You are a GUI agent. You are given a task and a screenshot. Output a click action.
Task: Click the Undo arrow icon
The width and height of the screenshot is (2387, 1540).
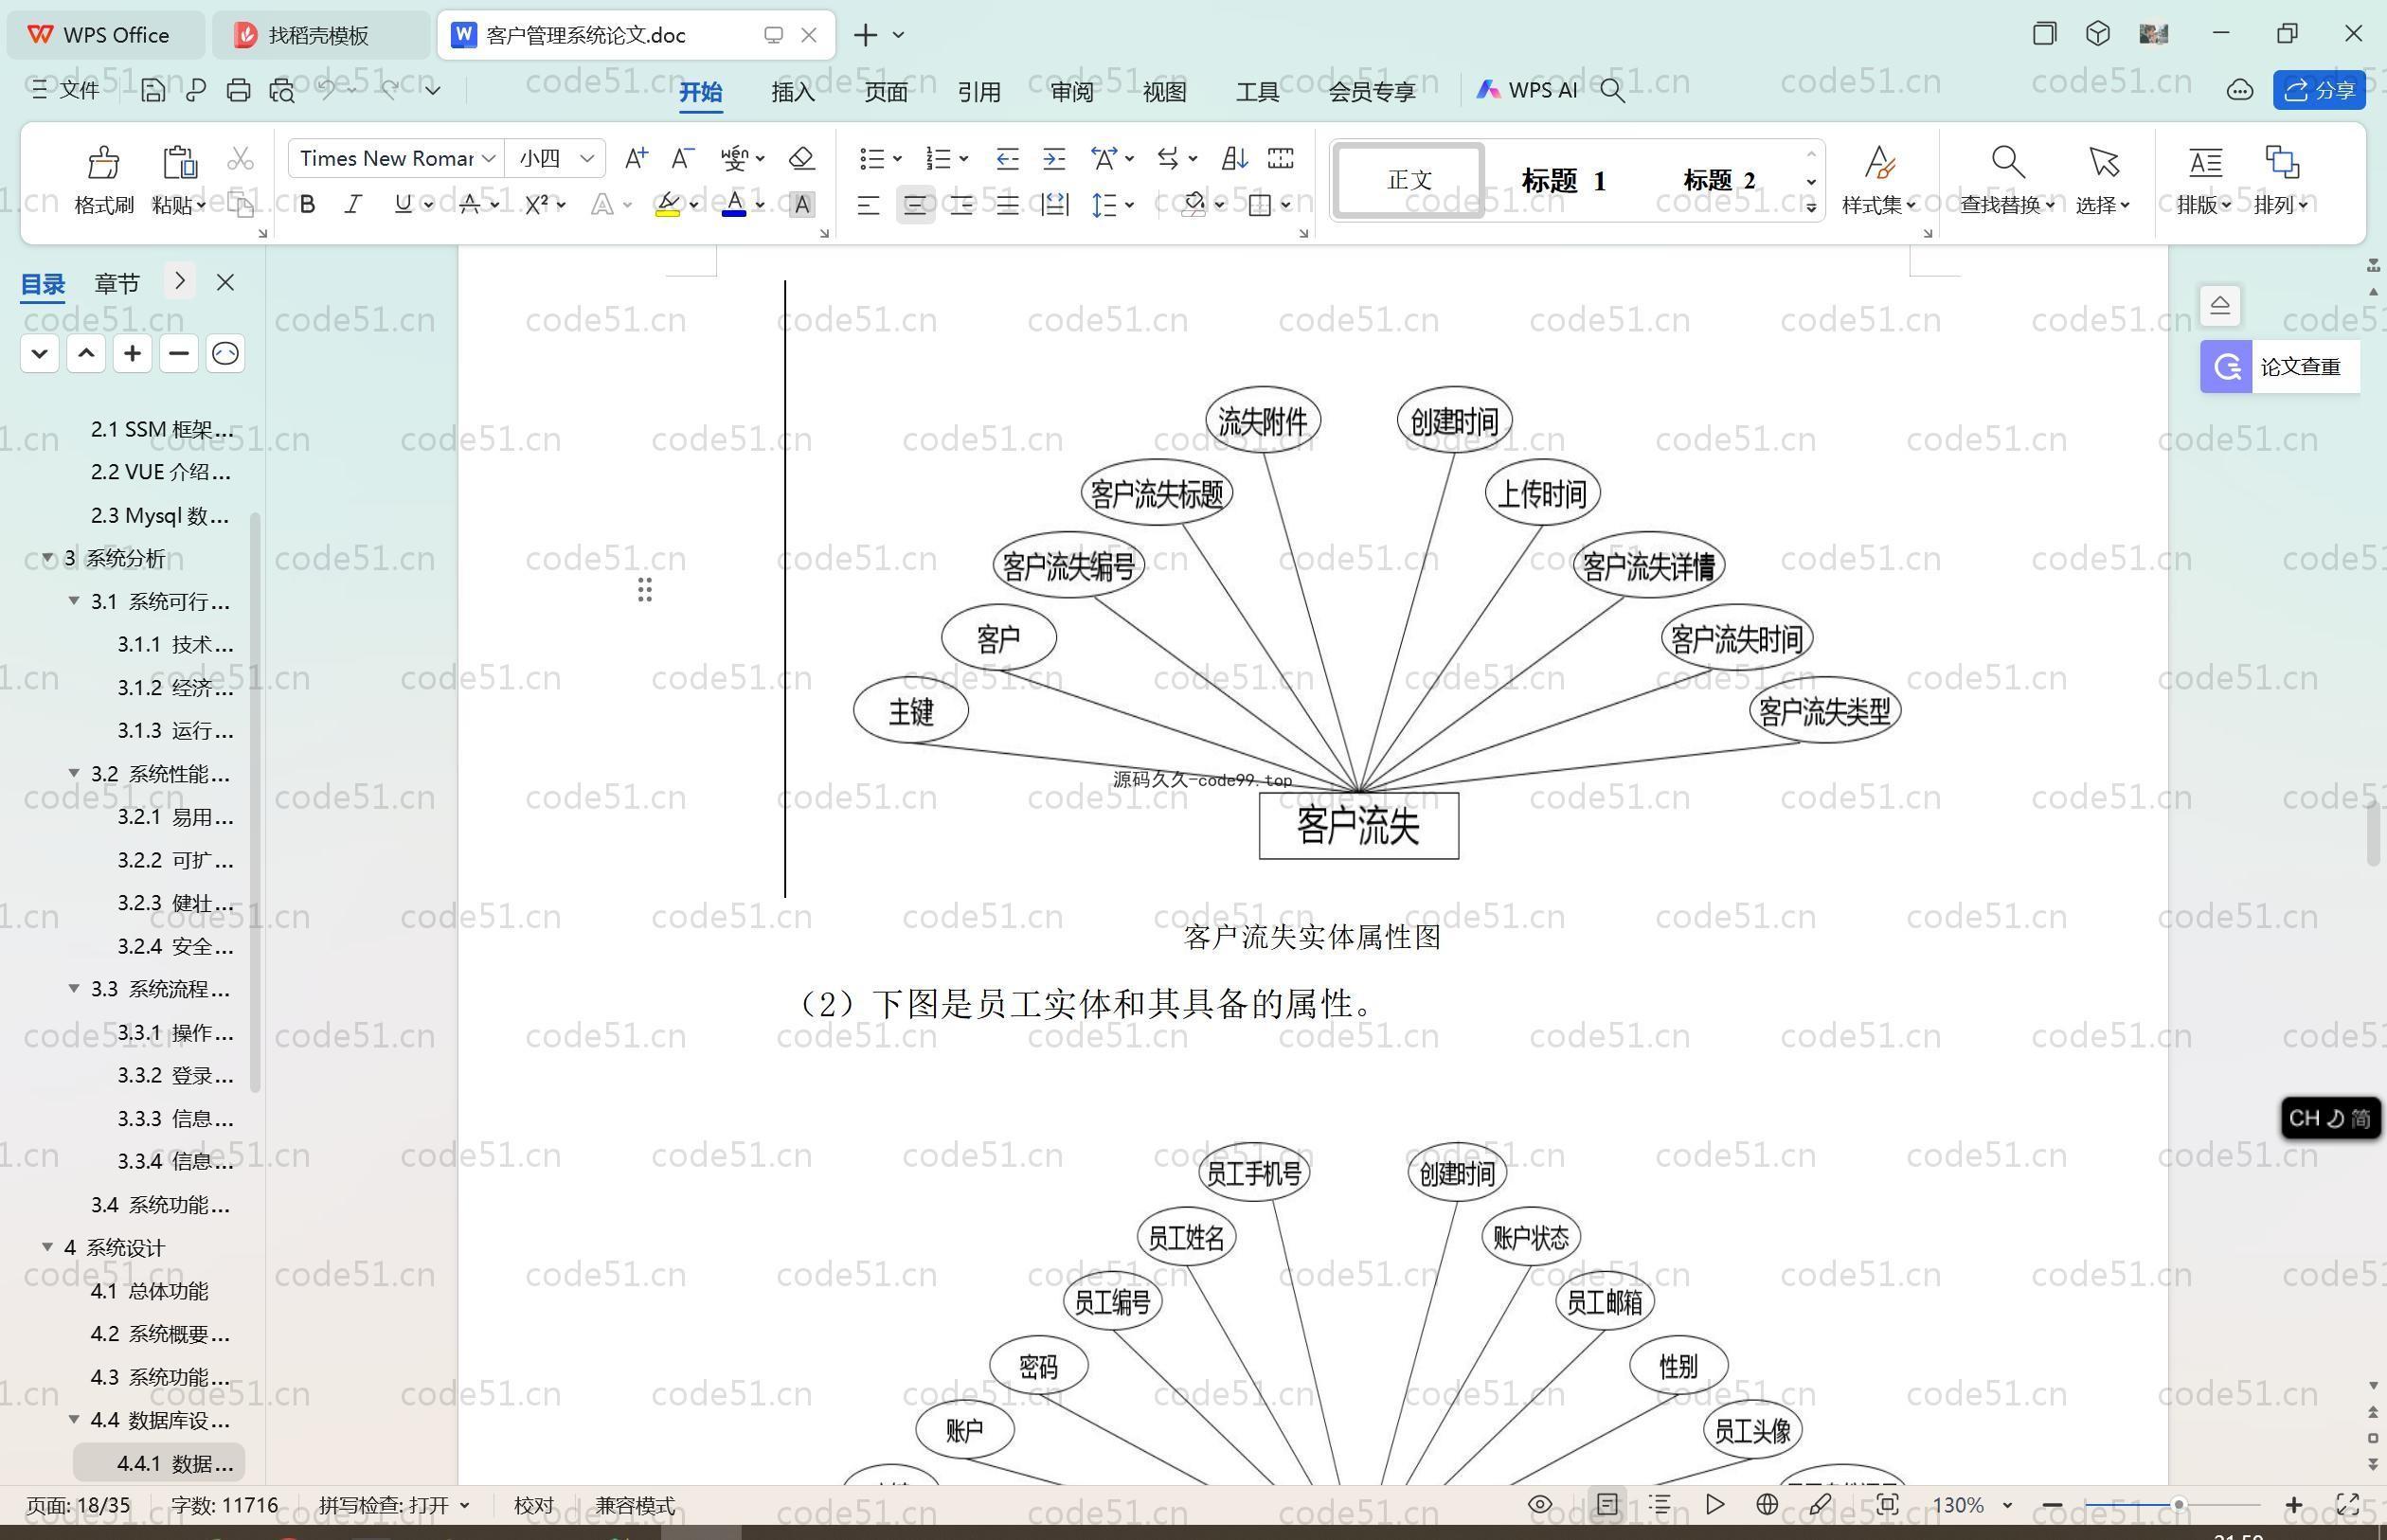click(327, 89)
